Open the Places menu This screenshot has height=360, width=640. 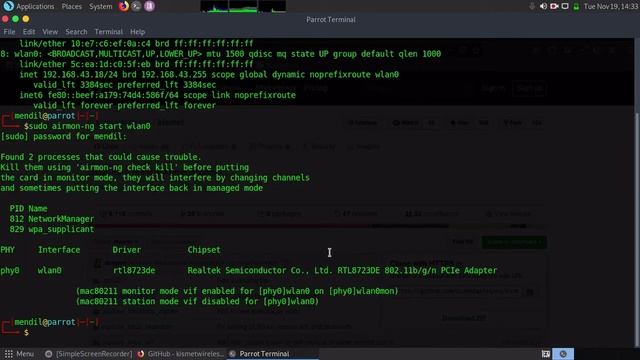[x=71, y=6]
